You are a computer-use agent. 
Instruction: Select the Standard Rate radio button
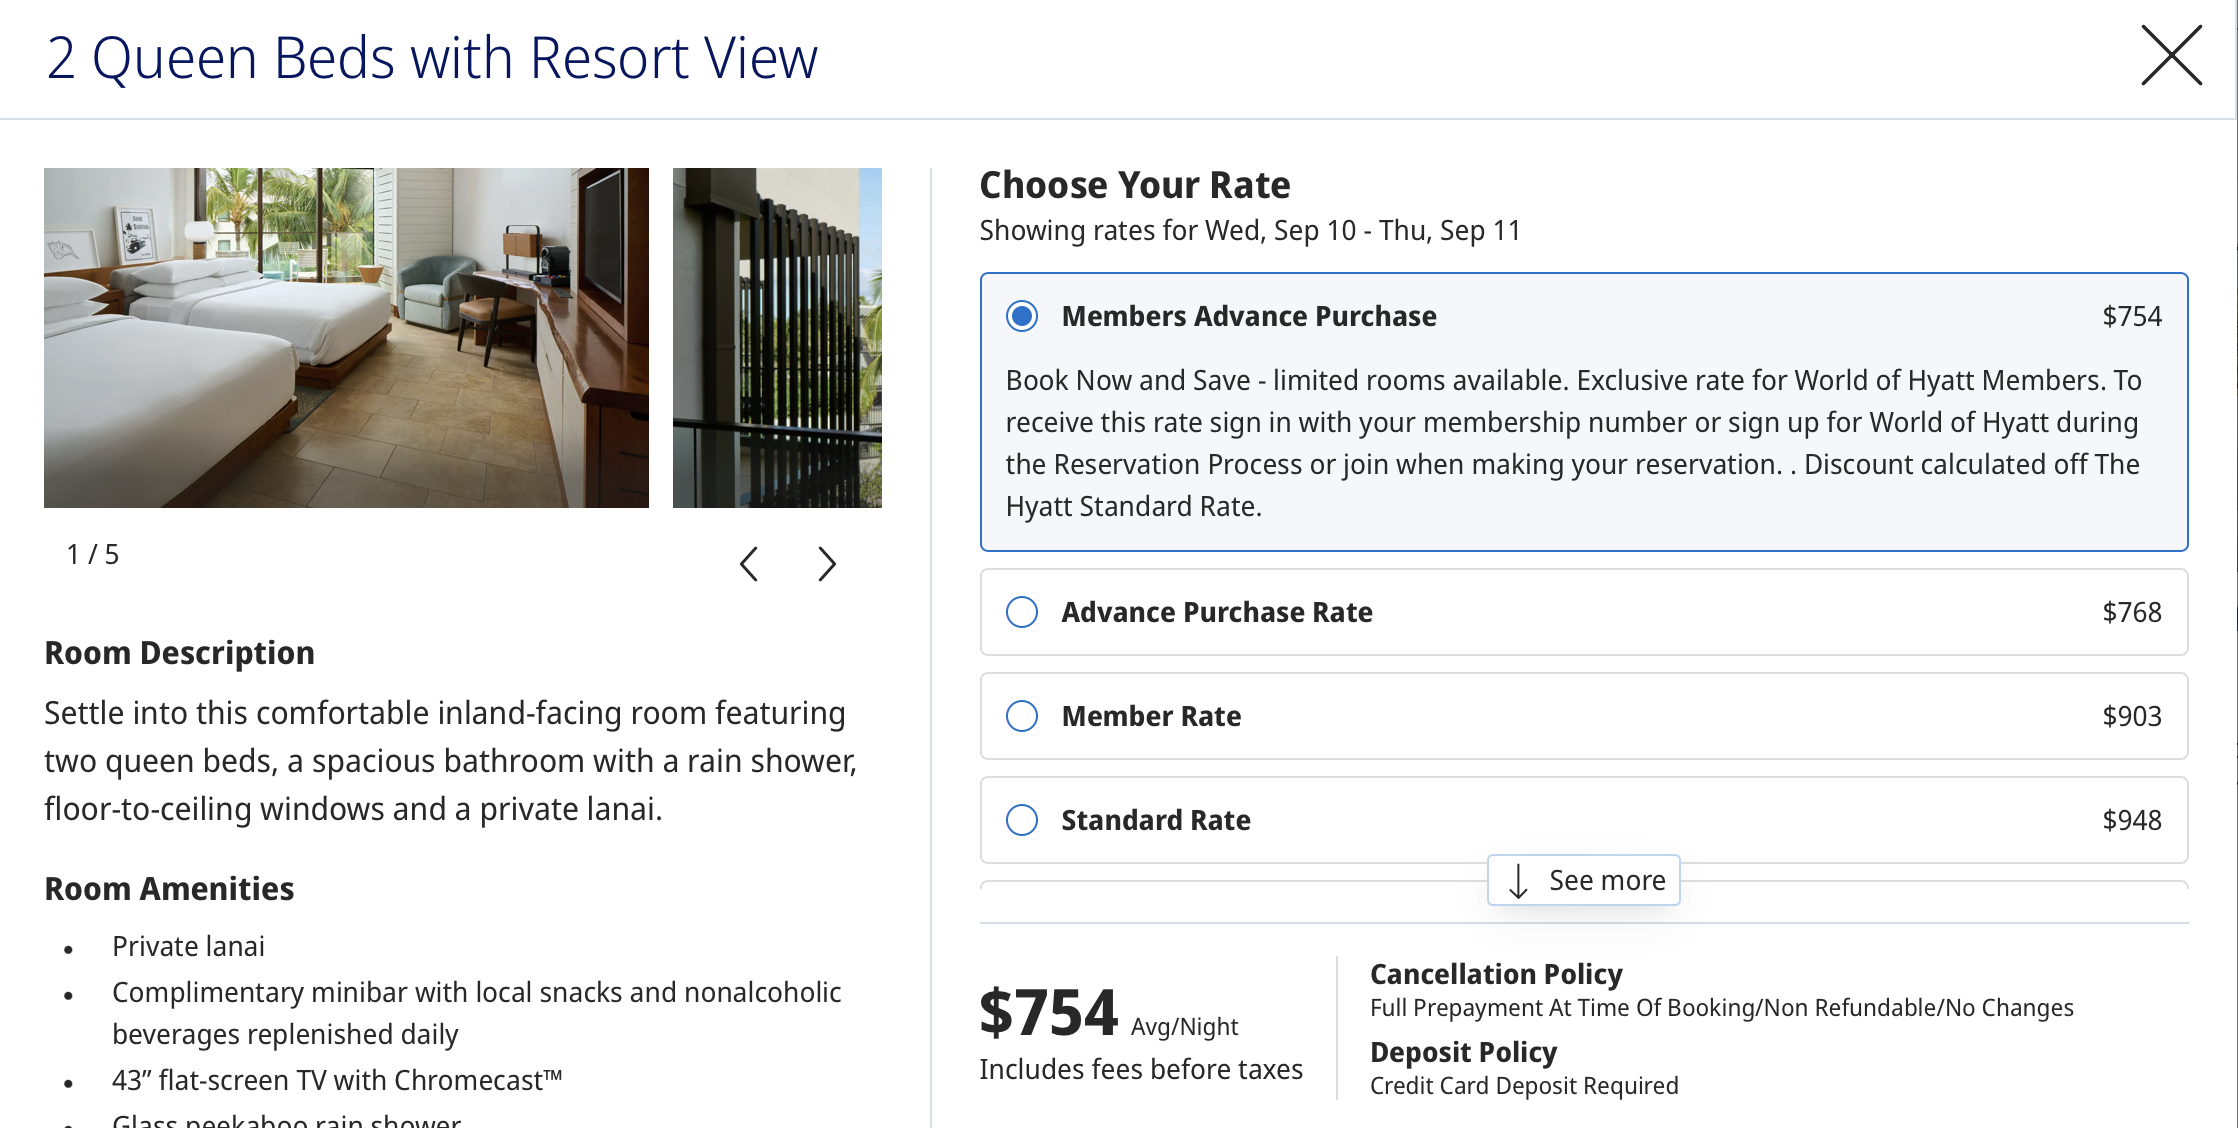[1022, 820]
